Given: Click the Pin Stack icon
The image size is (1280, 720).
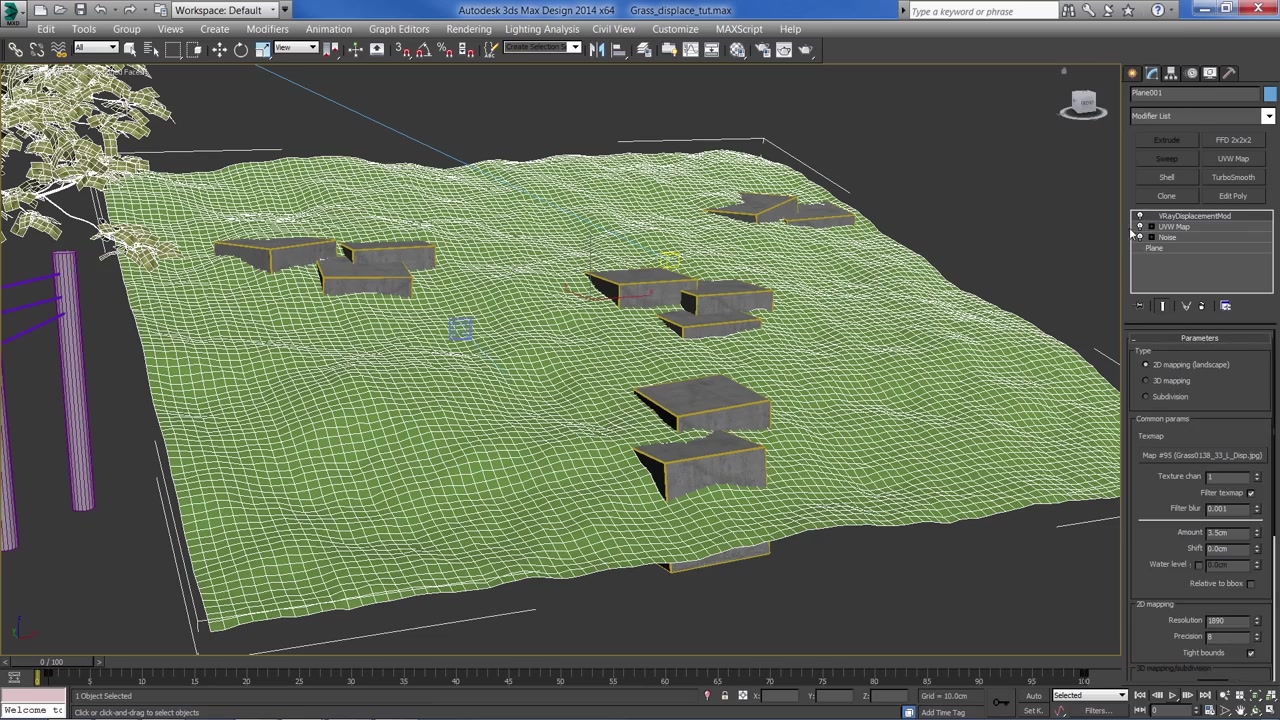Looking at the screenshot, I should 1140,306.
